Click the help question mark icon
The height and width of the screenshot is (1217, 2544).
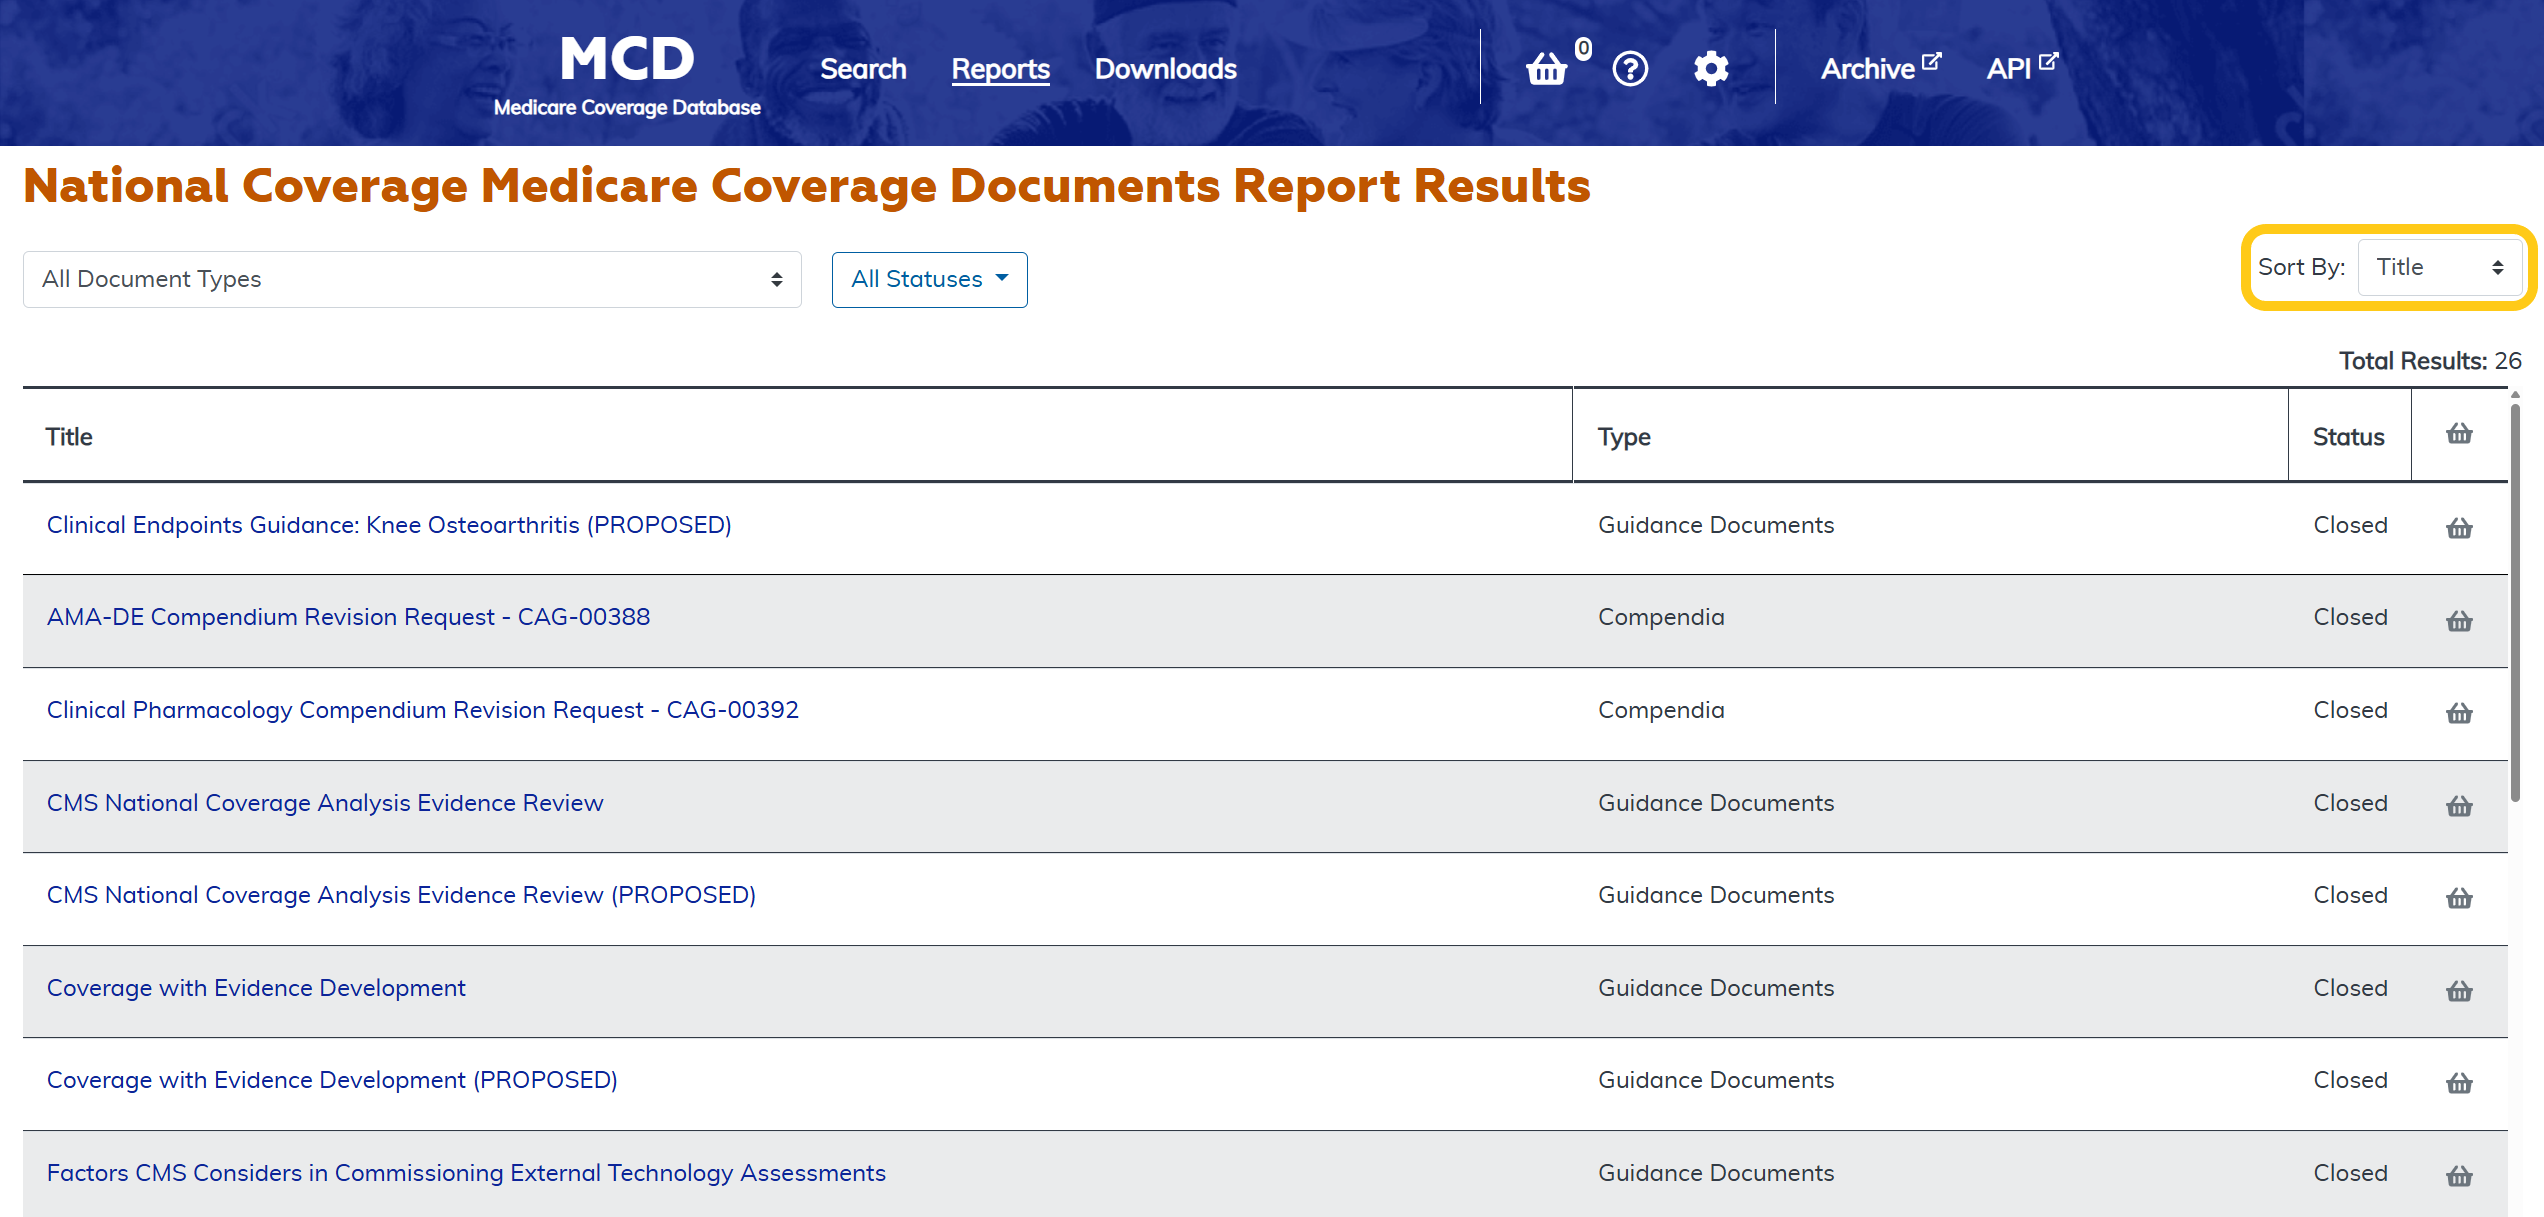1630,69
